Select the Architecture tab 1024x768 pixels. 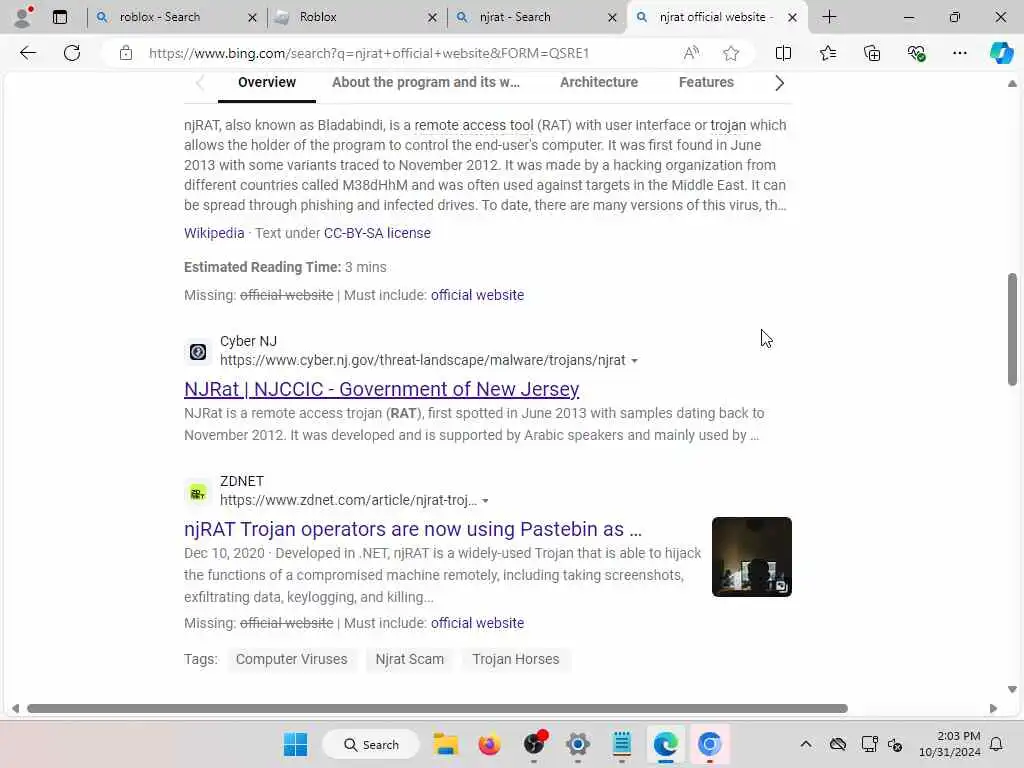pos(599,82)
